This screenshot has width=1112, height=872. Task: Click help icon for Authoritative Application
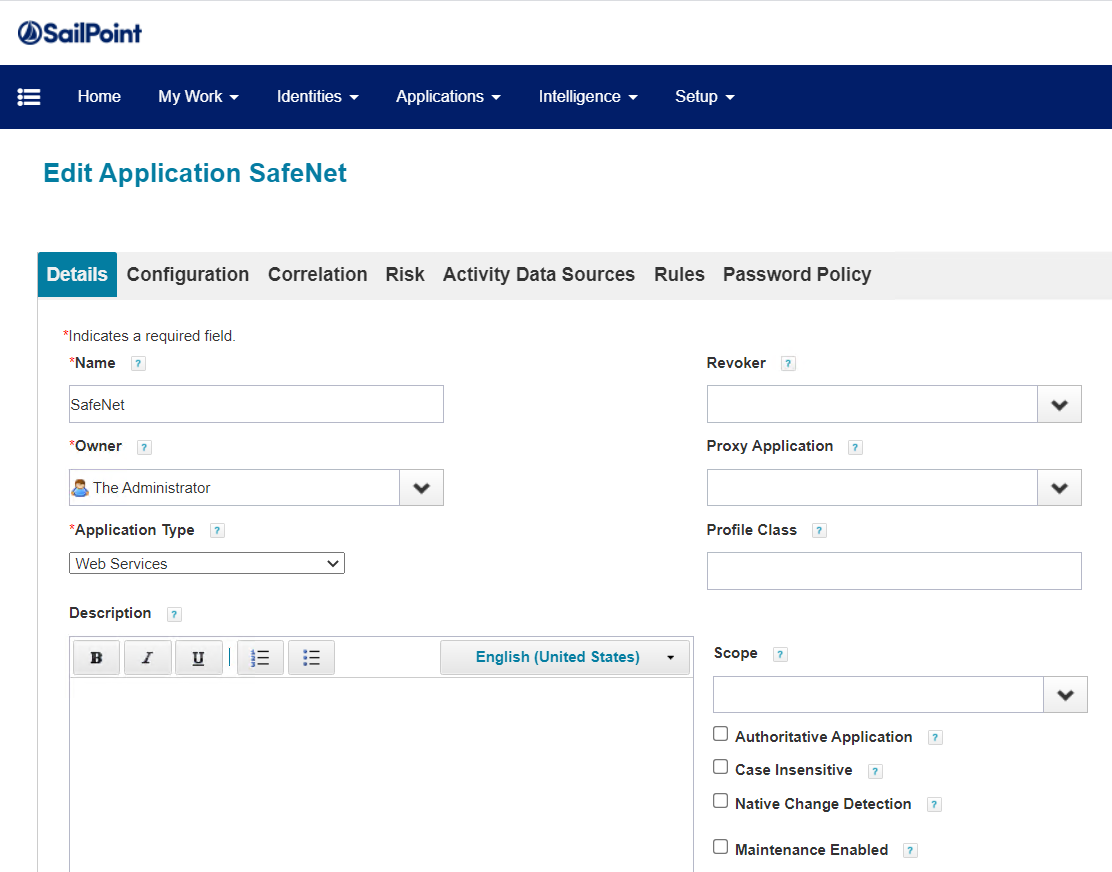pyautogui.click(x=935, y=738)
